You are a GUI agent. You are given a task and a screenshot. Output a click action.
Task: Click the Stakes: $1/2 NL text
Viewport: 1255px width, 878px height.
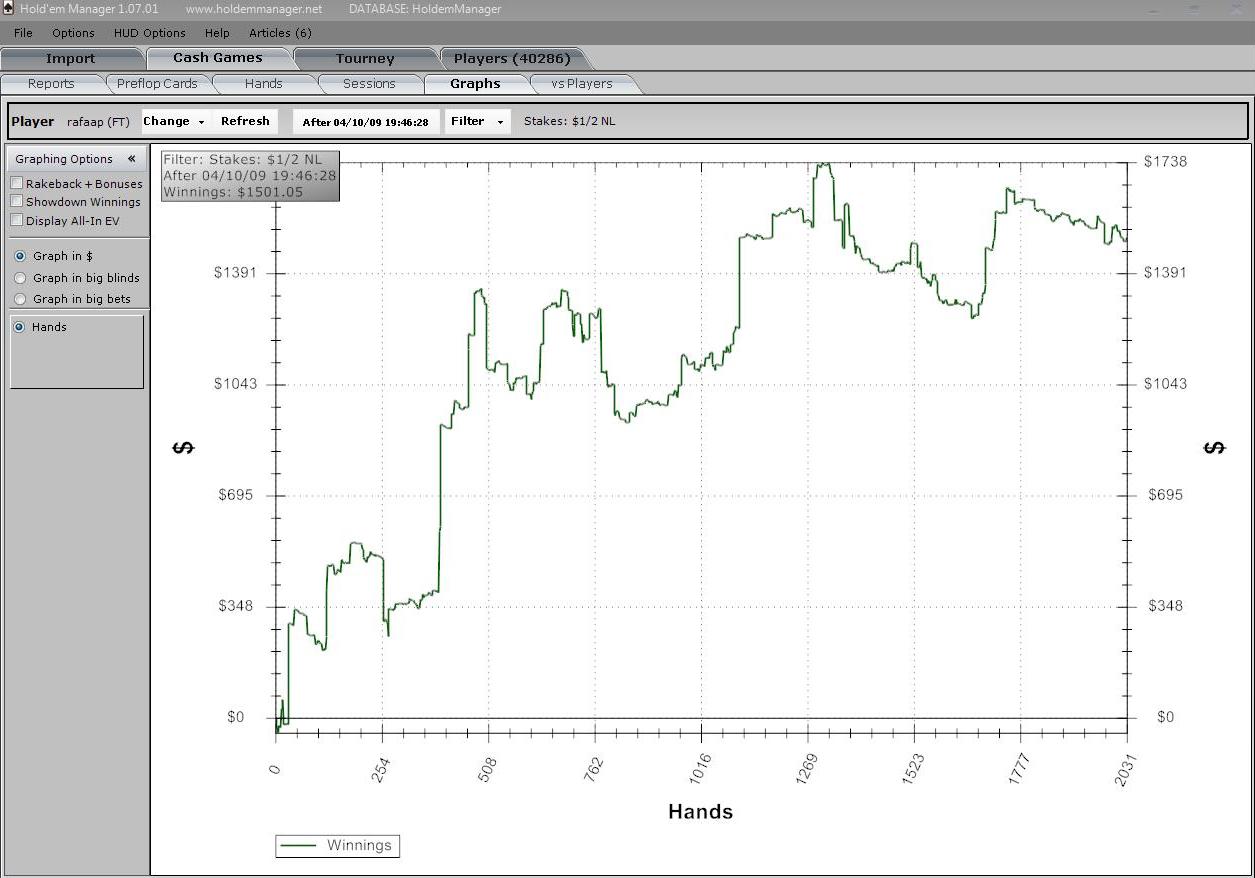pyautogui.click(x=570, y=121)
